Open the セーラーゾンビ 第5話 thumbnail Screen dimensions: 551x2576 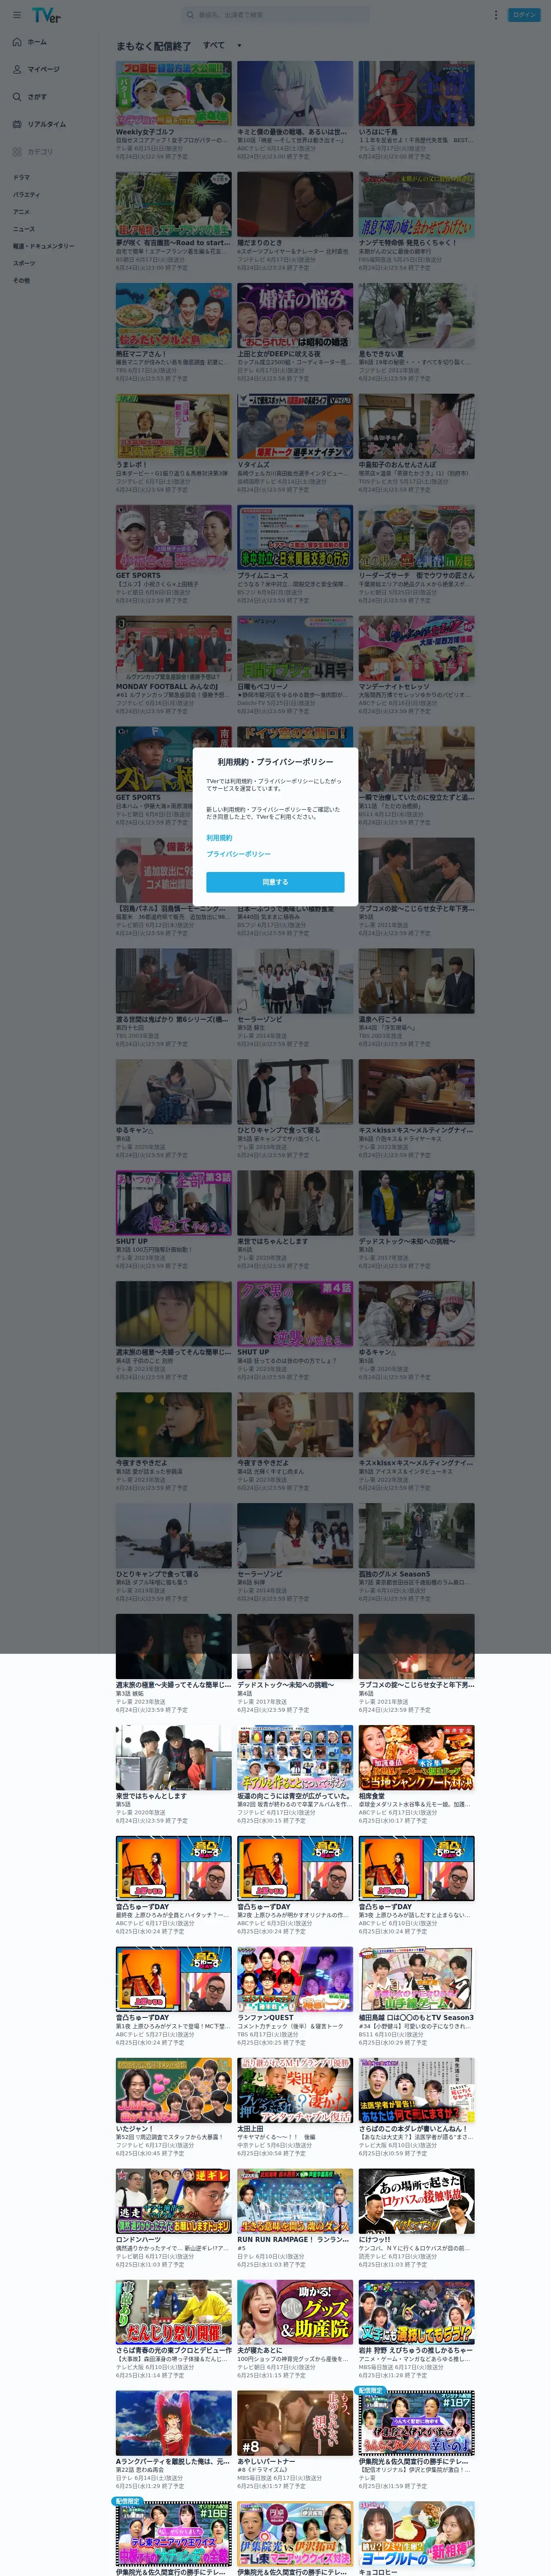(x=295, y=981)
